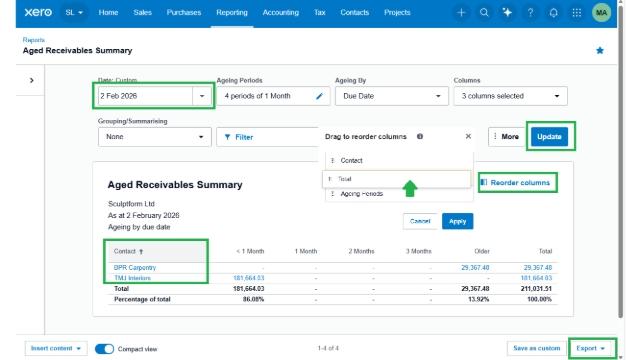The width and height of the screenshot is (640, 360).
Task: Close the reorder columns popup
Action: click(468, 136)
